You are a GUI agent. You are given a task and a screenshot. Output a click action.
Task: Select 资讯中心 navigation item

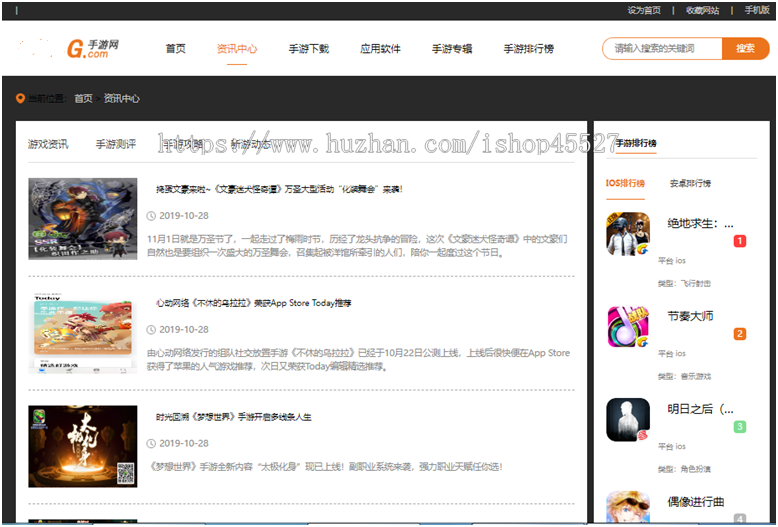point(237,49)
